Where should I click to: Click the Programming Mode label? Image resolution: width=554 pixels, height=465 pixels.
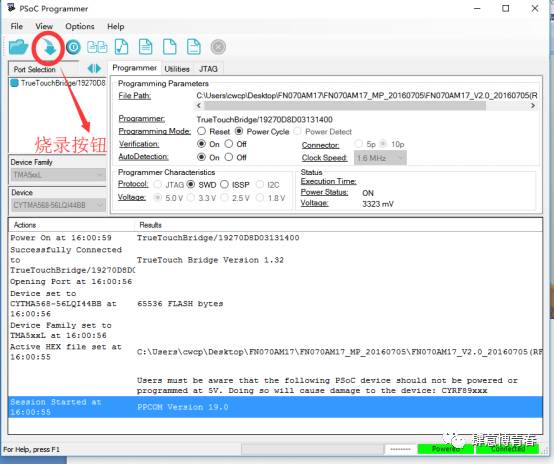(154, 131)
